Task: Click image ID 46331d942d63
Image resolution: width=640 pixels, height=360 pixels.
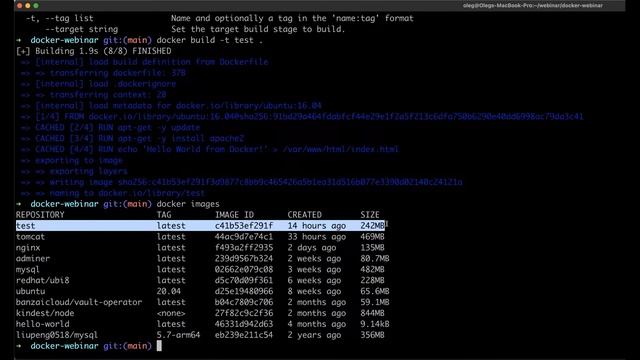Action: point(244,324)
